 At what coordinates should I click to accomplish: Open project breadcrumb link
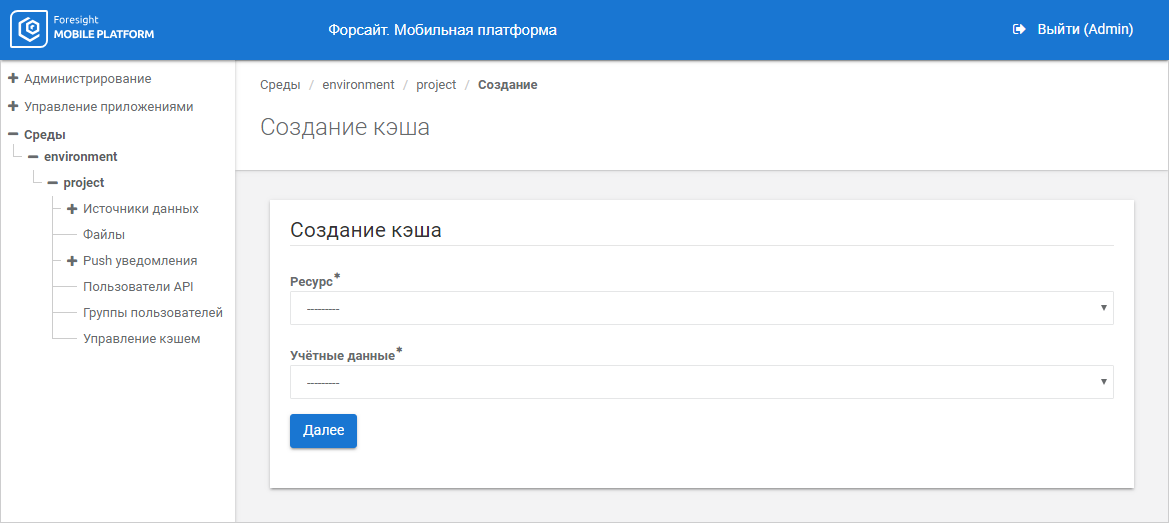tap(436, 85)
